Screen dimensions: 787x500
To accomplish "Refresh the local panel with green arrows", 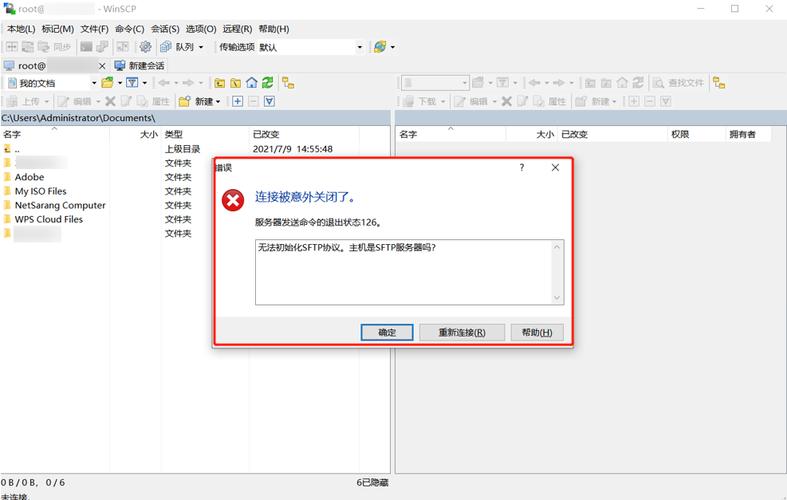I will tap(268, 83).
